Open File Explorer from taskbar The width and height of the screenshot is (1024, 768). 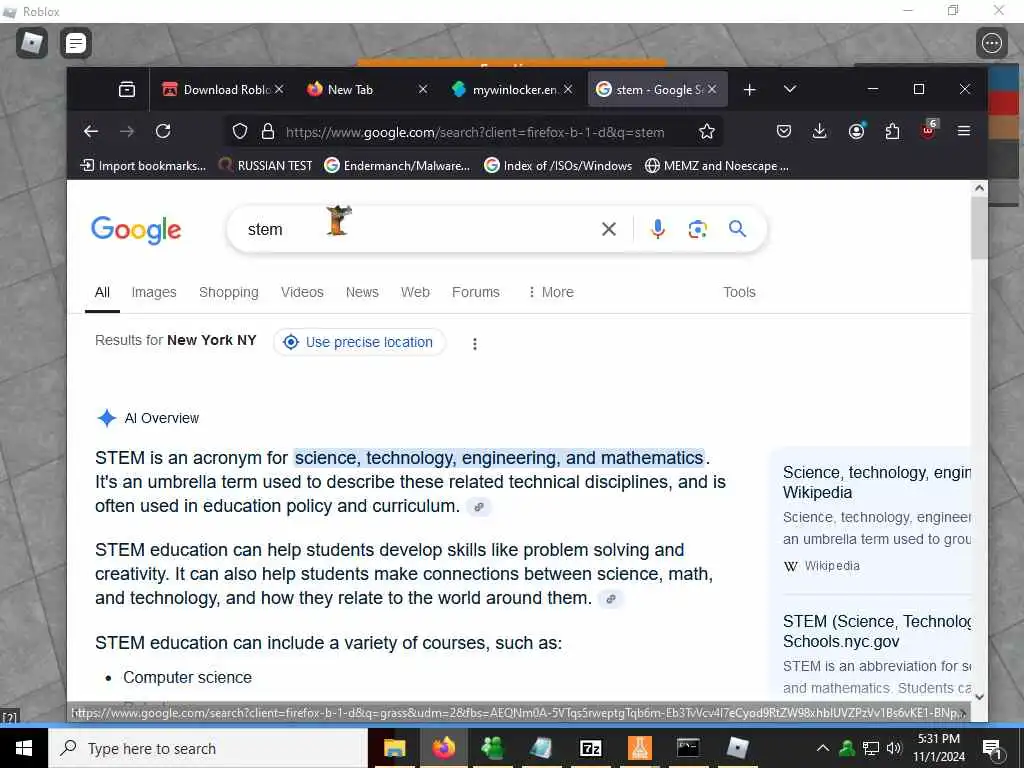394,748
